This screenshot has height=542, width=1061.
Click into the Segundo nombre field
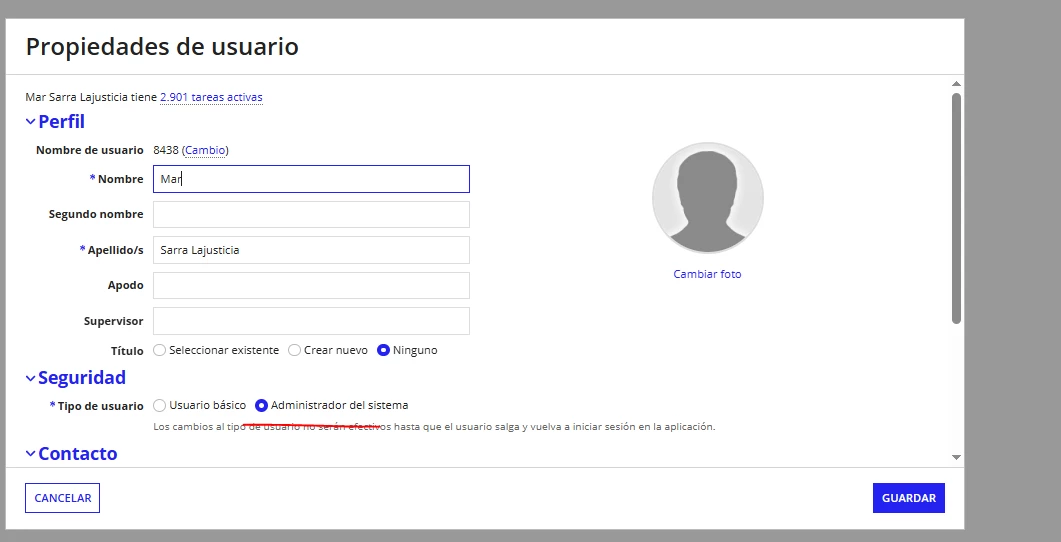coord(311,214)
